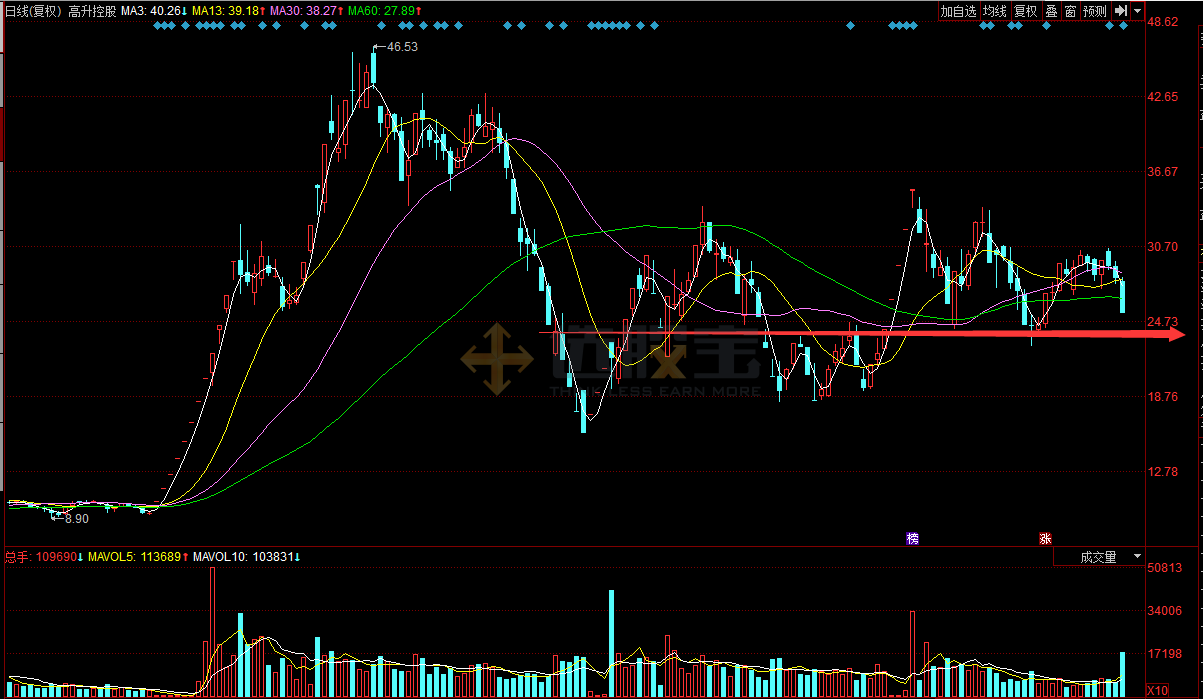The image size is (1203, 699).
Task: Click the MA60 green indicator label
Action: click(384, 11)
